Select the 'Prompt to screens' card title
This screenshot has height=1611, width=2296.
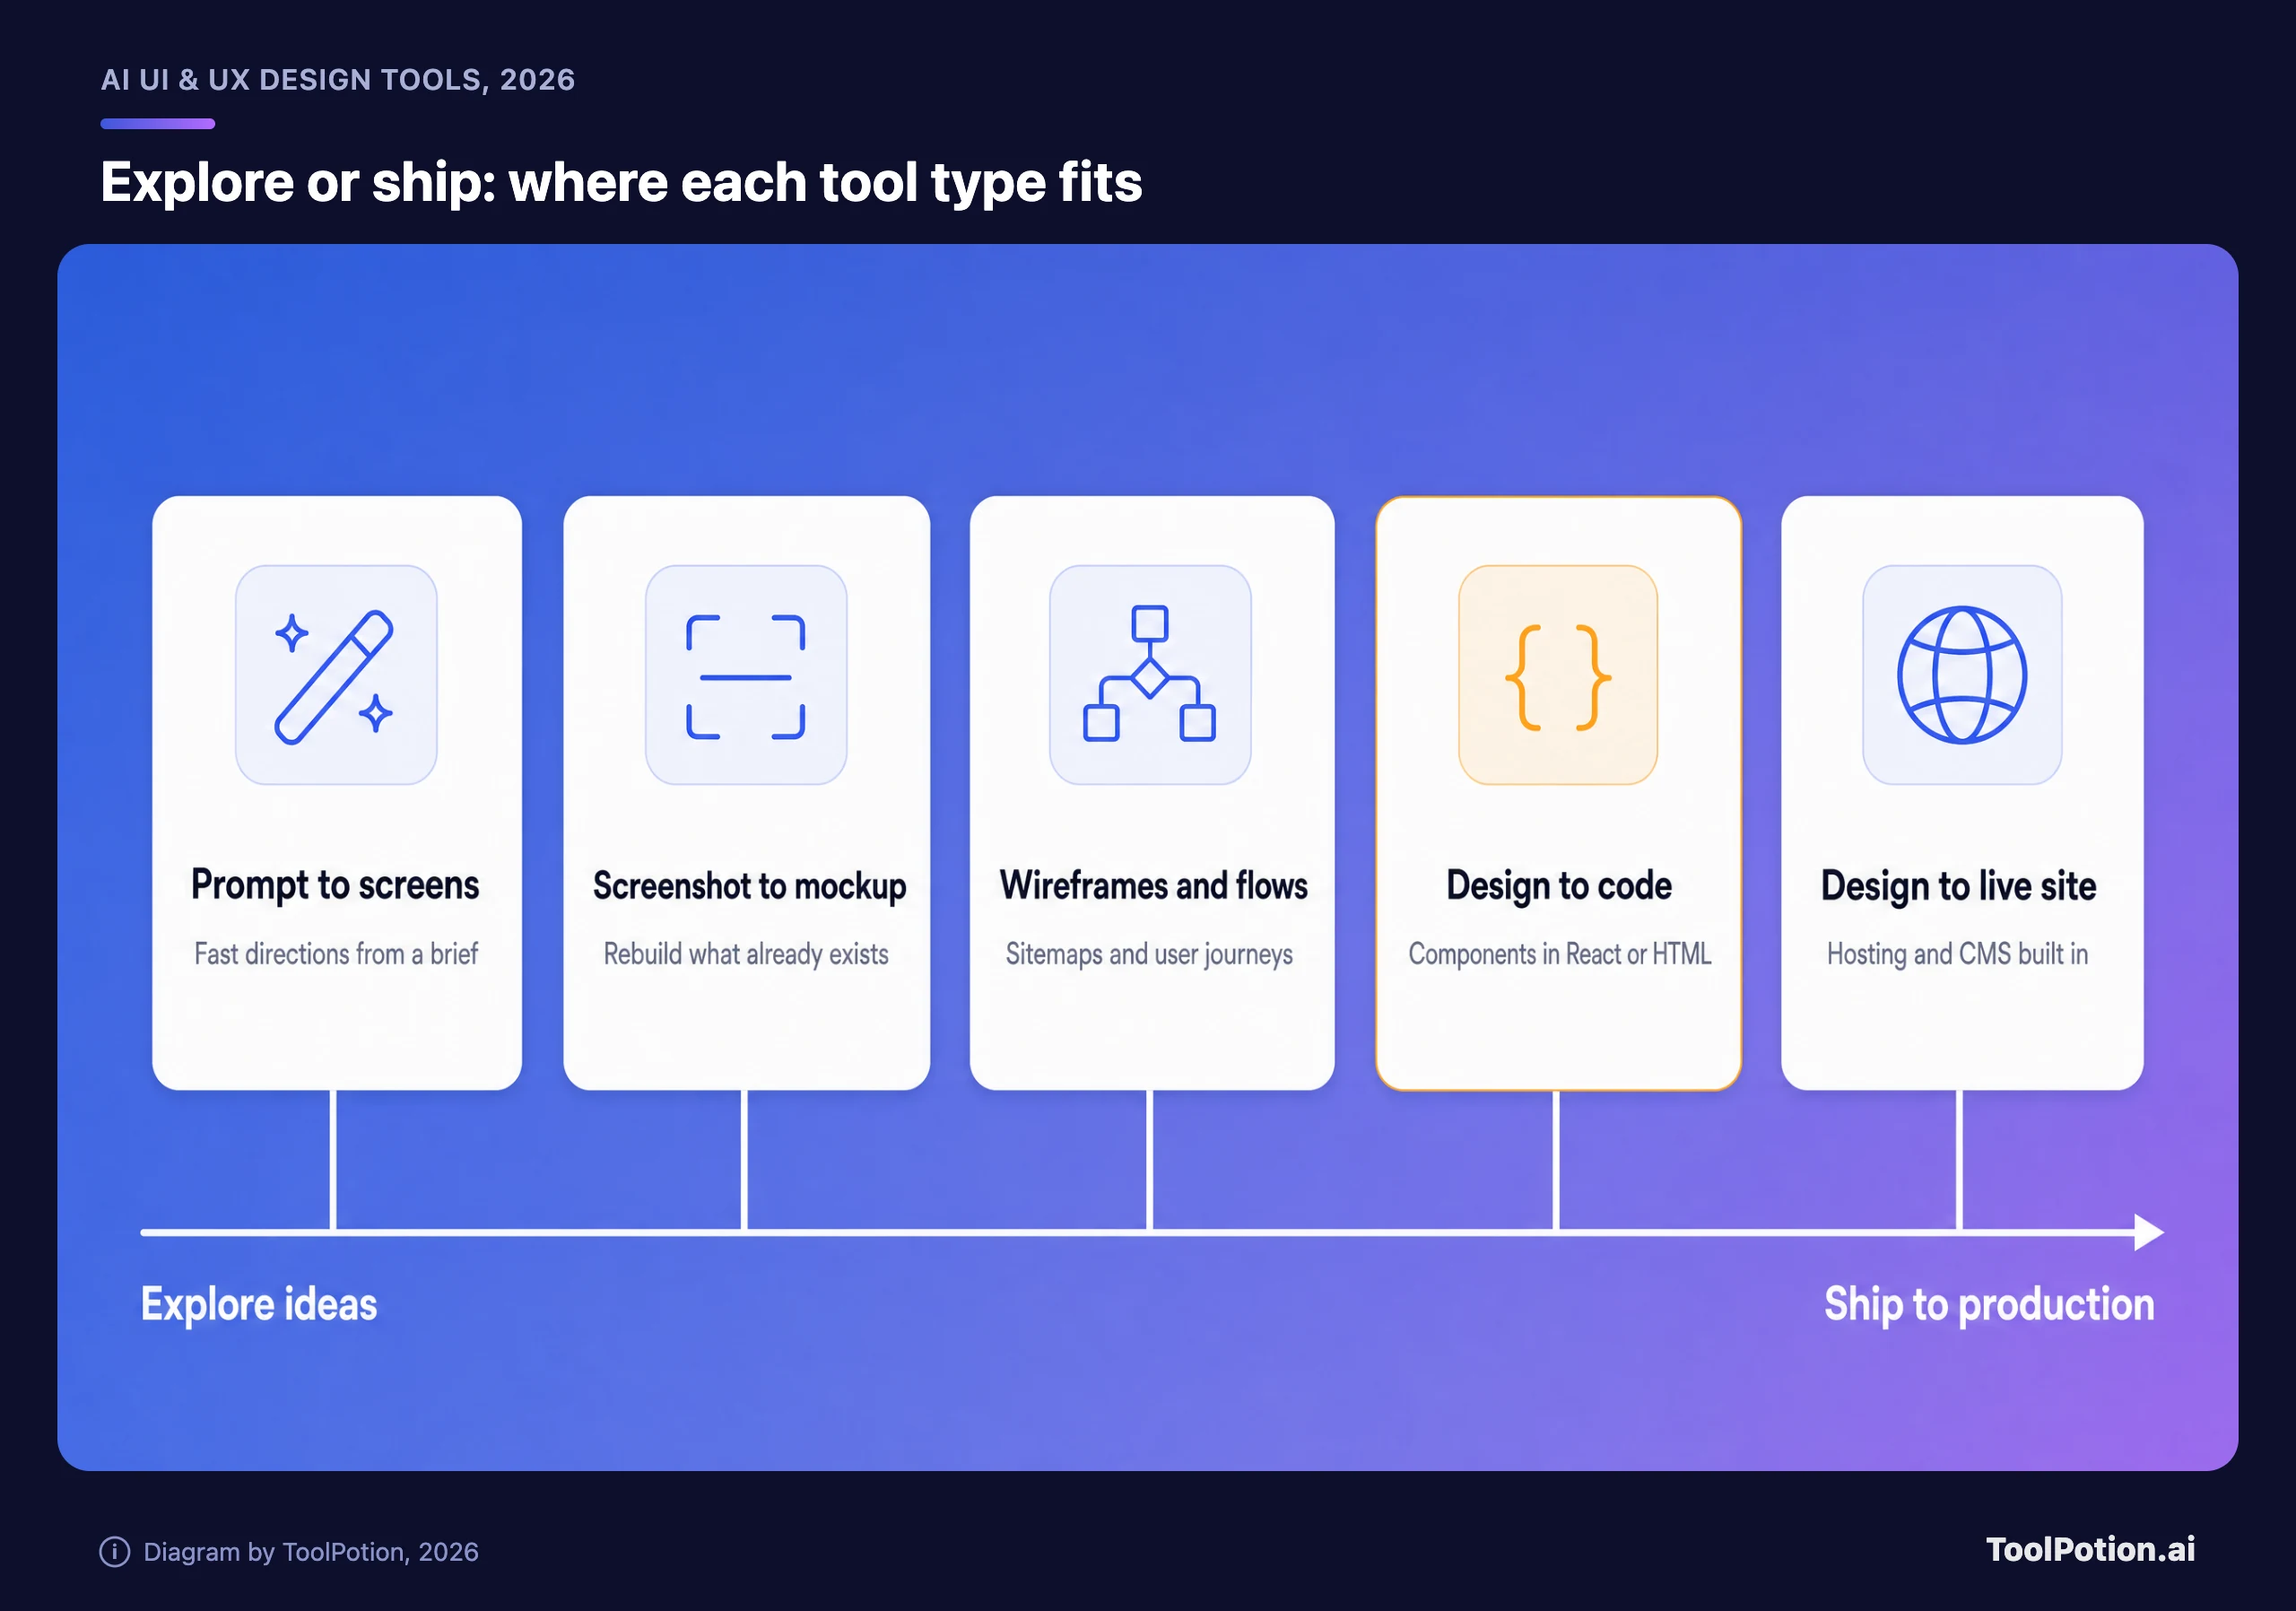click(335, 886)
